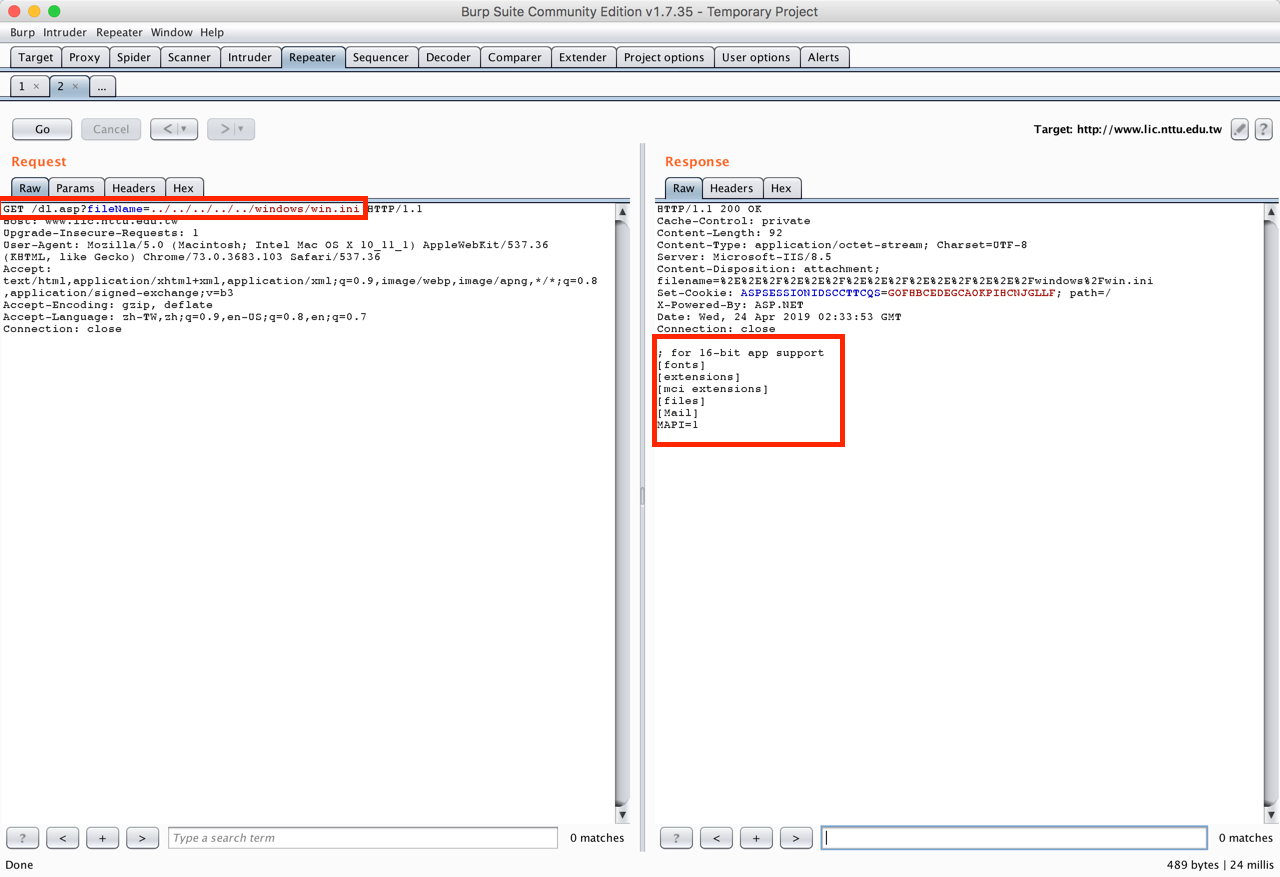Show the Hex view of the Request
This screenshot has width=1280, height=877.
tap(184, 188)
